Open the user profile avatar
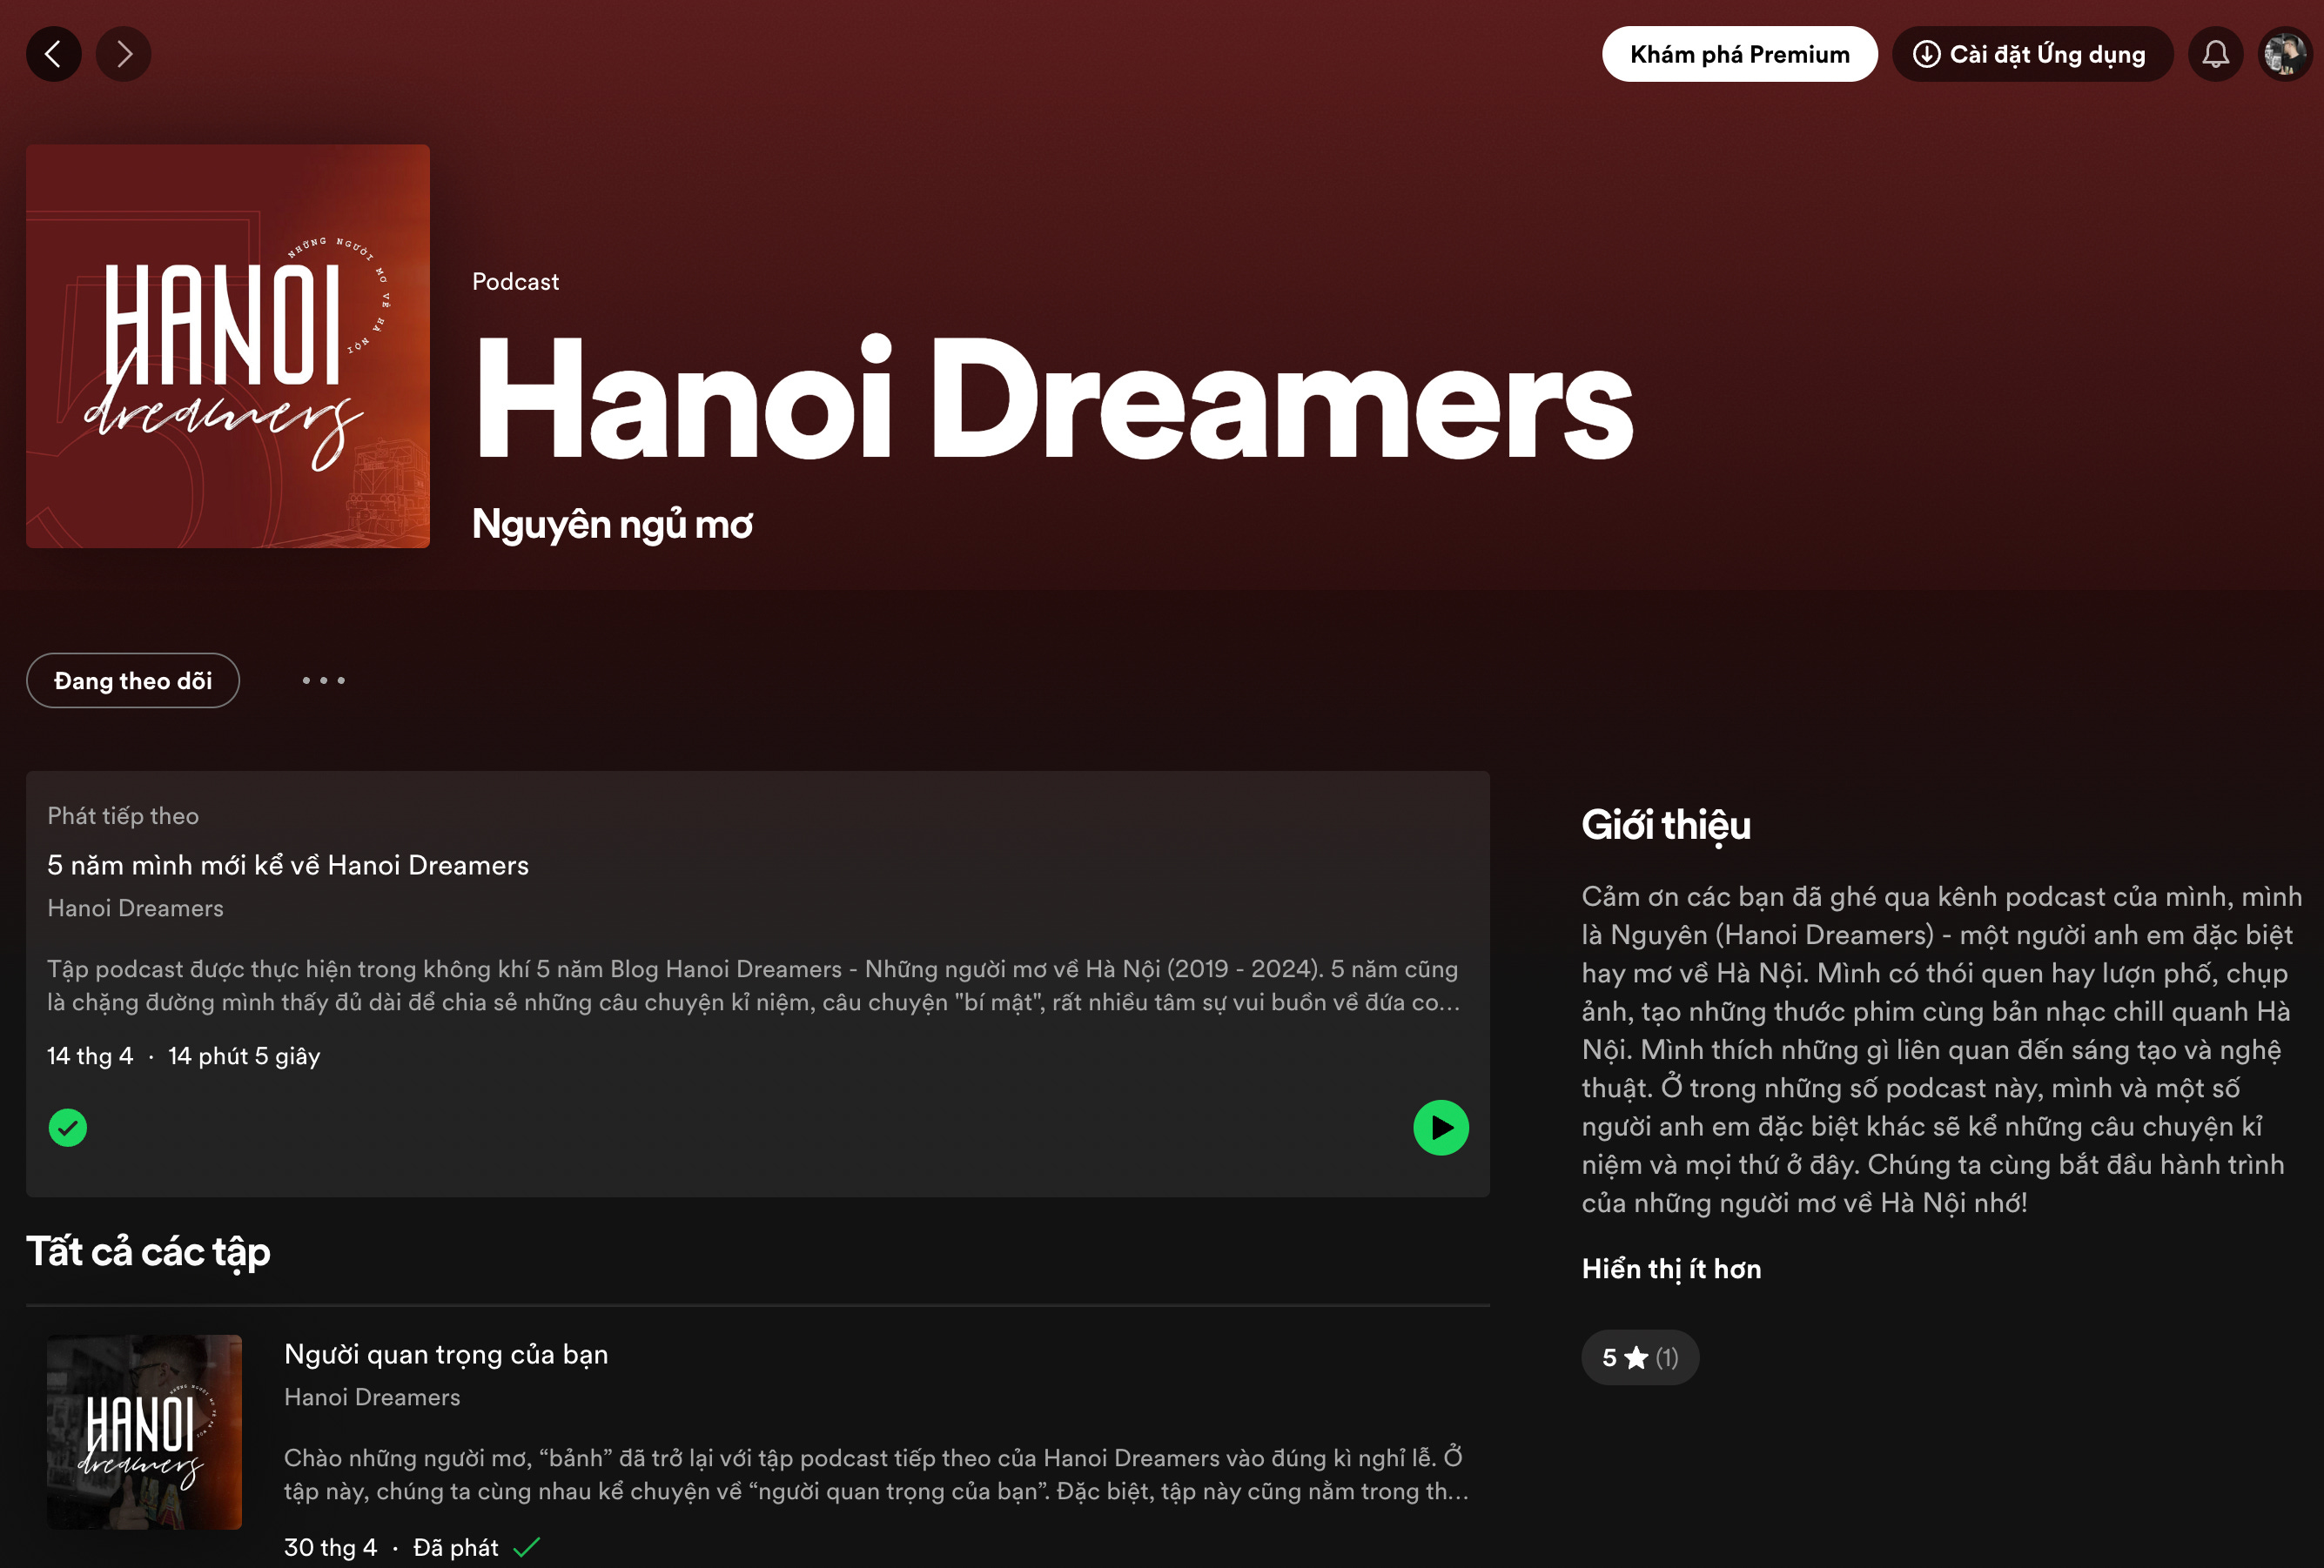 [x=2285, y=54]
